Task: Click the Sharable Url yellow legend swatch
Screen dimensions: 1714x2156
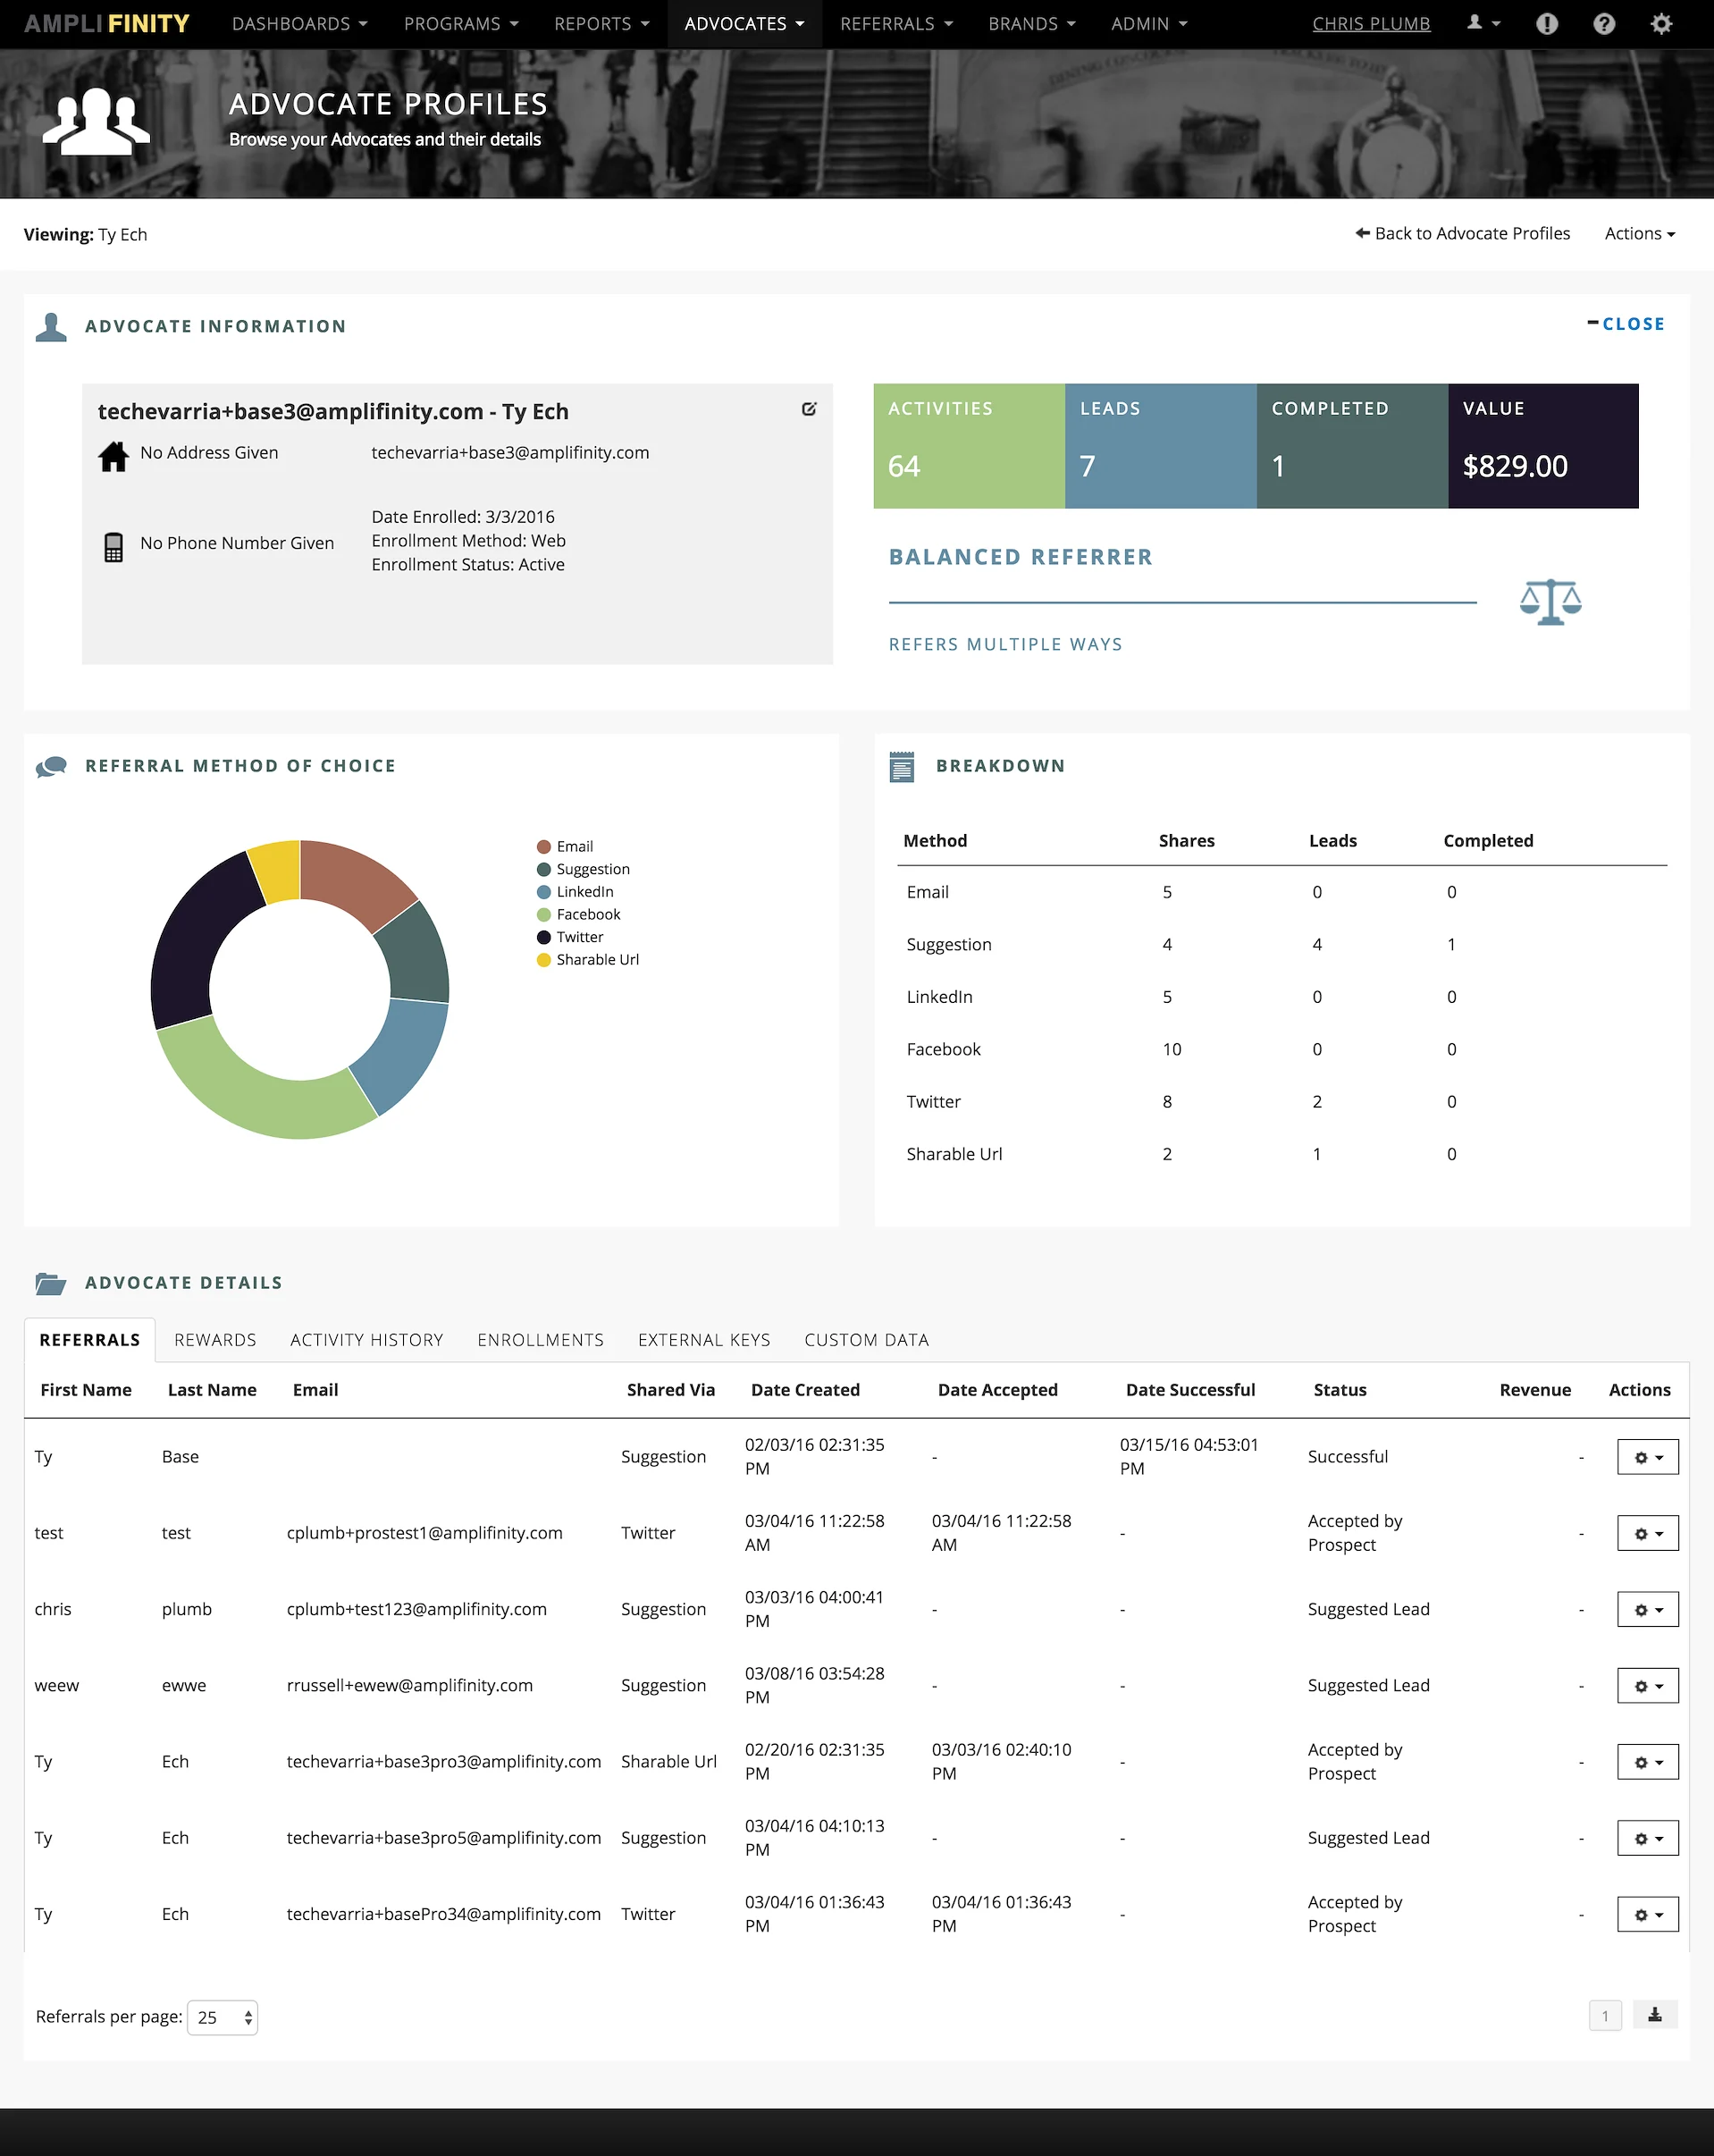Action: 544,959
